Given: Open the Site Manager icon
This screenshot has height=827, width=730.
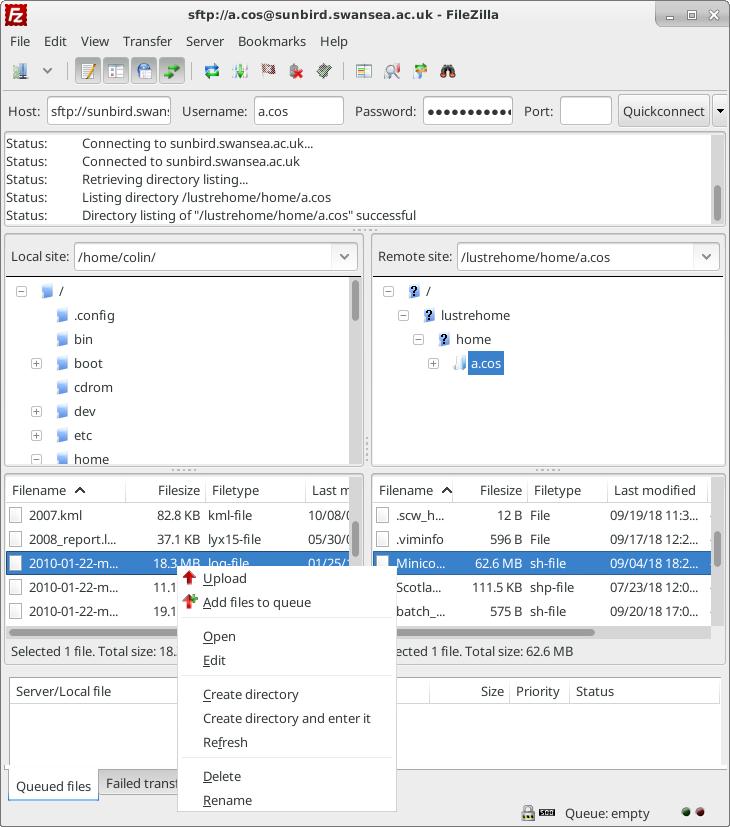Looking at the screenshot, I should click(21, 71).
